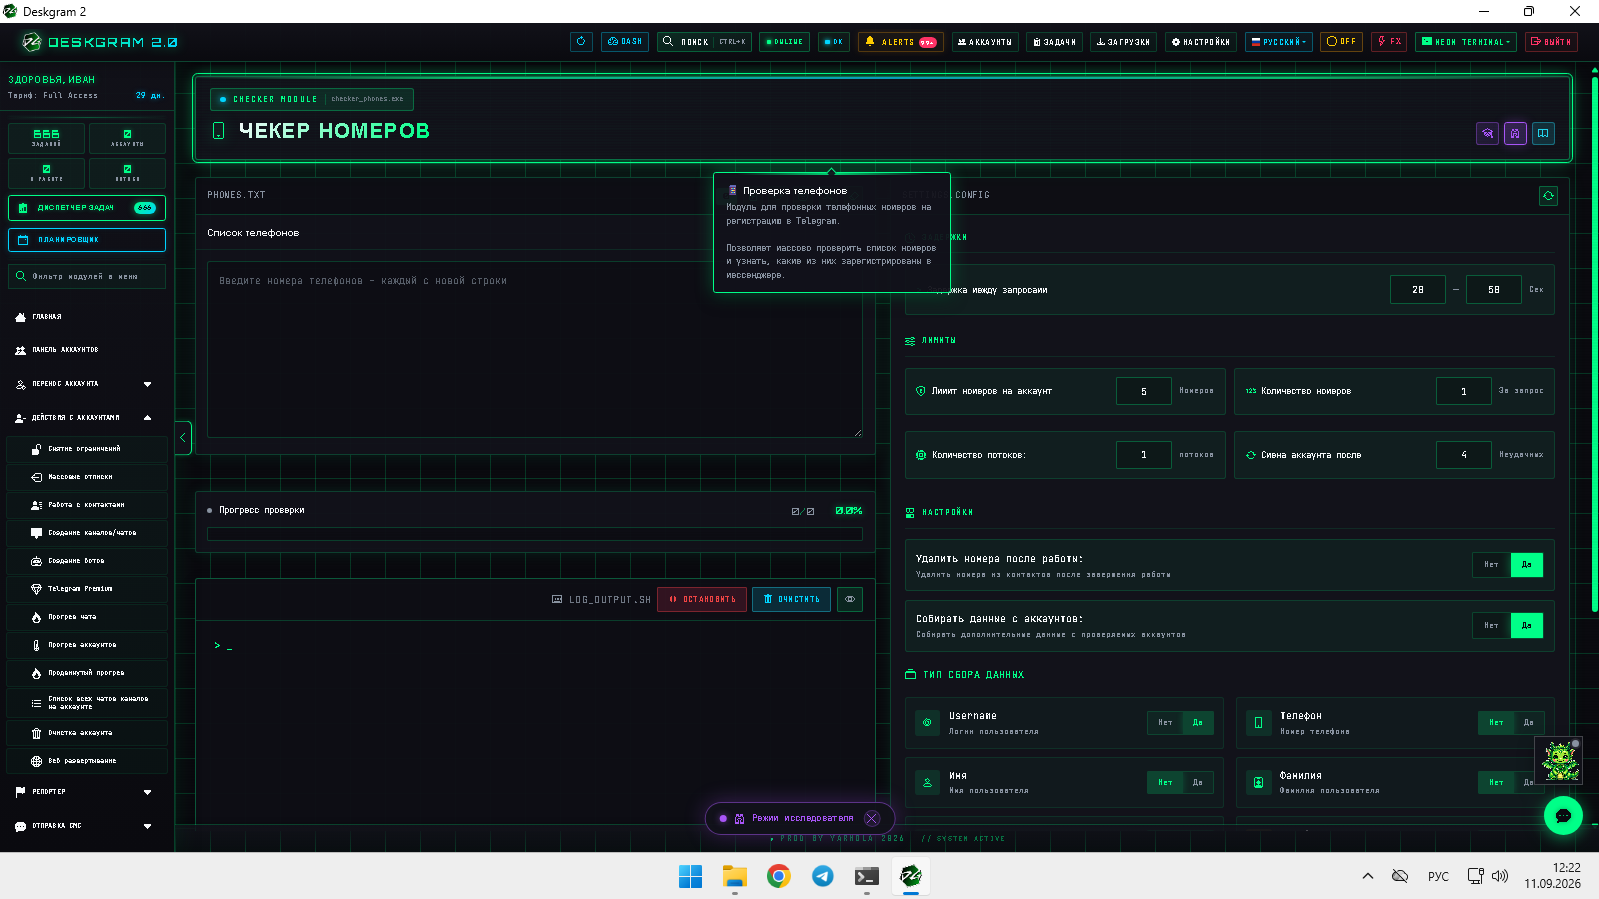The height and width of the screenshot is (899, 1599).
Task: Set Удалить номера после работы to Нет
Action: [x=1491, y=565]
